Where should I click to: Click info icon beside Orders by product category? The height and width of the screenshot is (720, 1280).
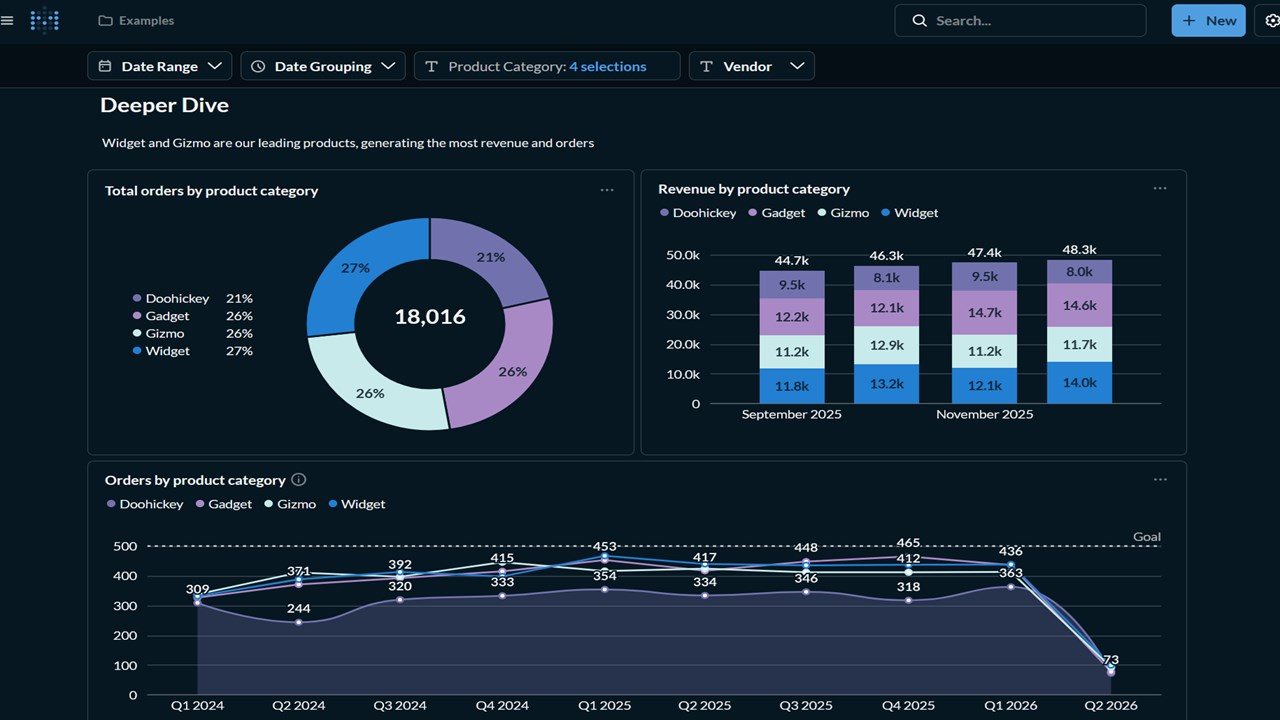tap(298, 480)
